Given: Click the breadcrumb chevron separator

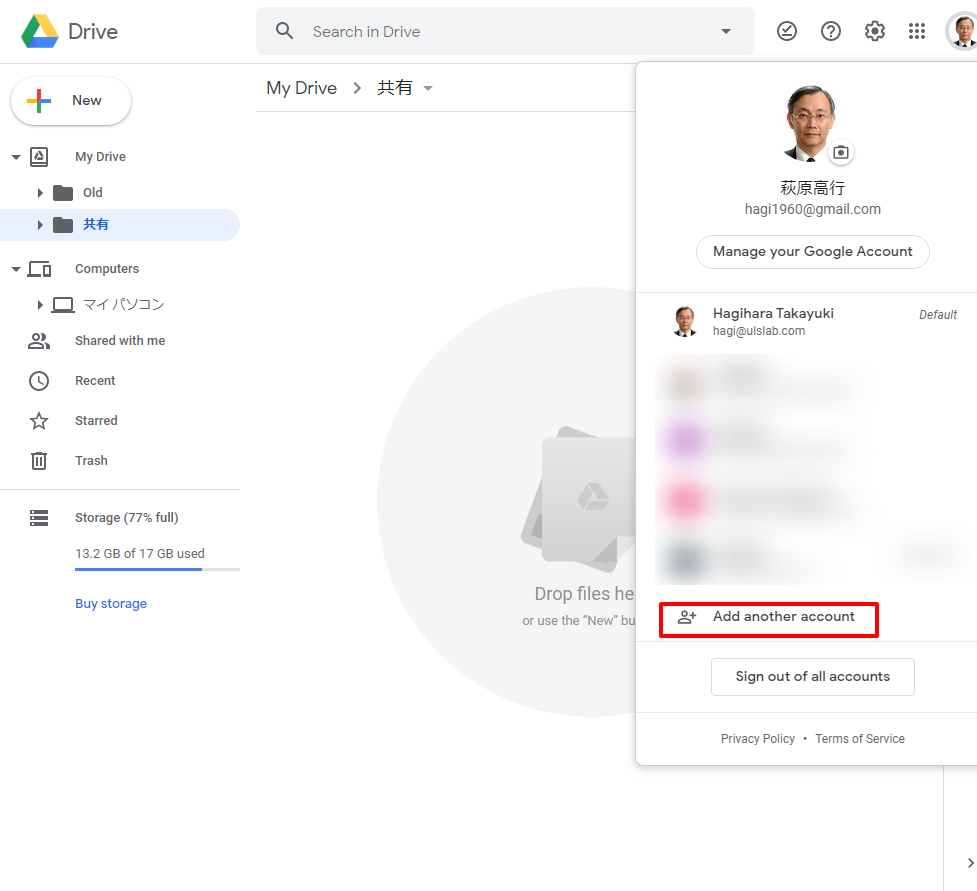Looking at the screenshot, I should [x=357, y=88].
